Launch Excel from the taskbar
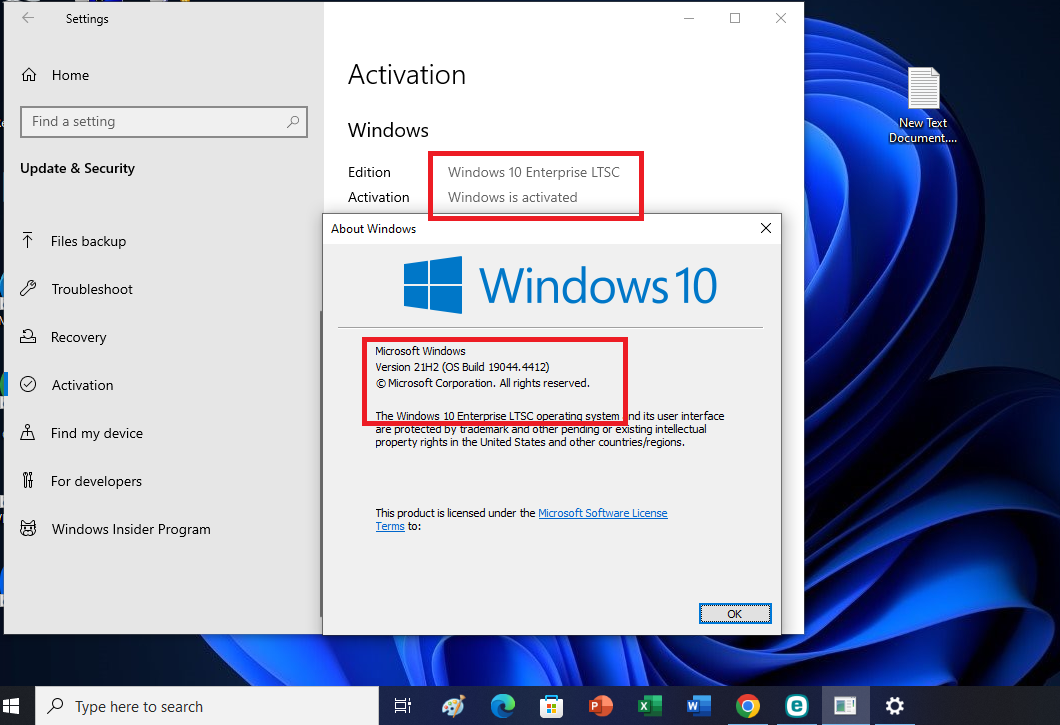Screen dimensions: 1060x725 click(x=650, y=706)
